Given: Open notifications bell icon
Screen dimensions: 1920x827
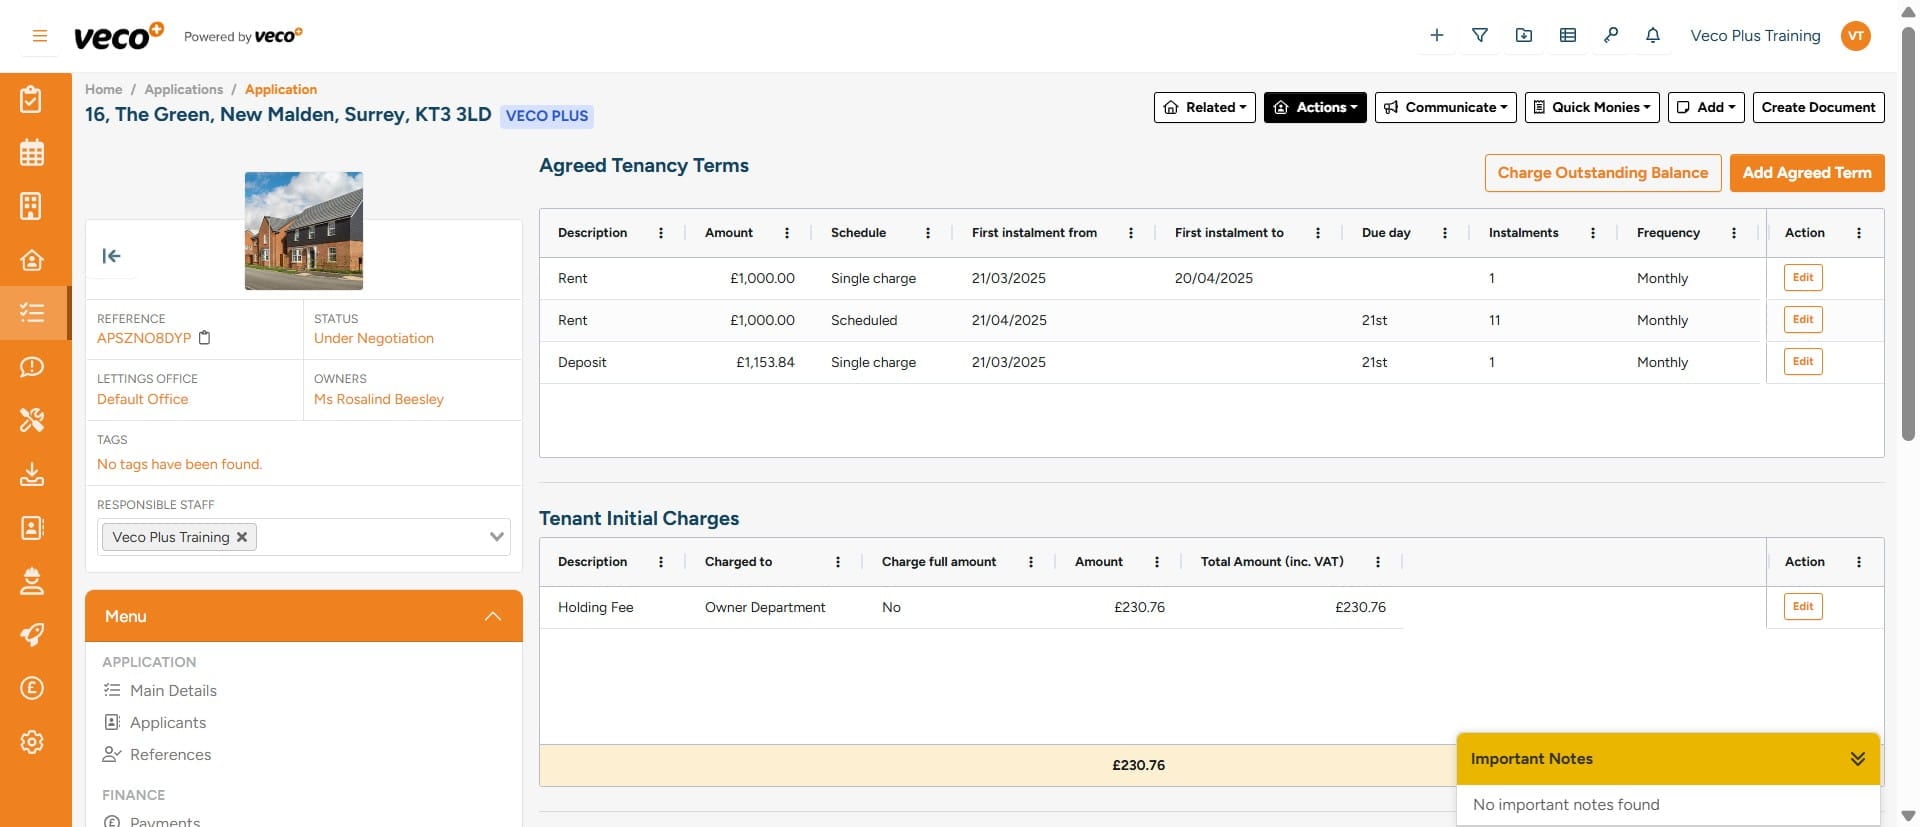Looking at the screenshot, I should click(x=1653, y=35).
